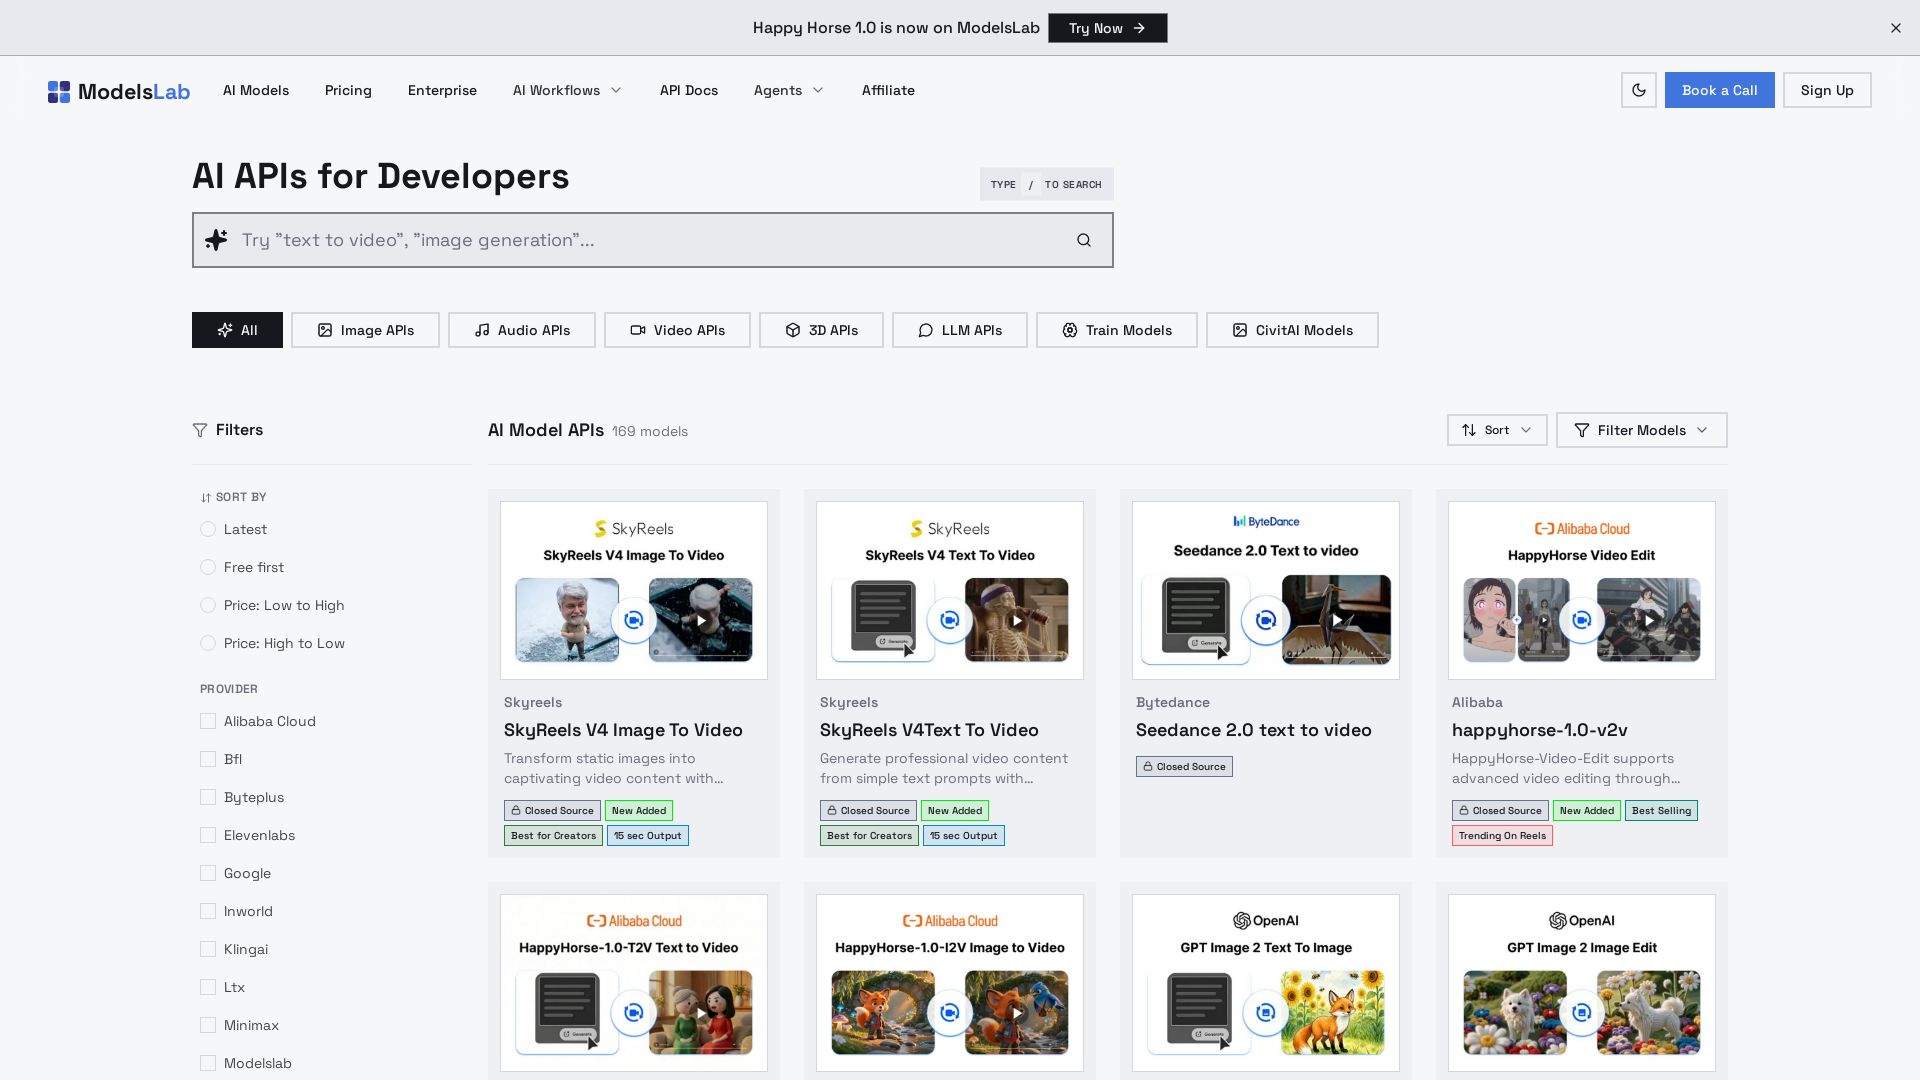Visit the Affiliate page
Viewport: 1920px width, 1080px height.
coord(888,90)
